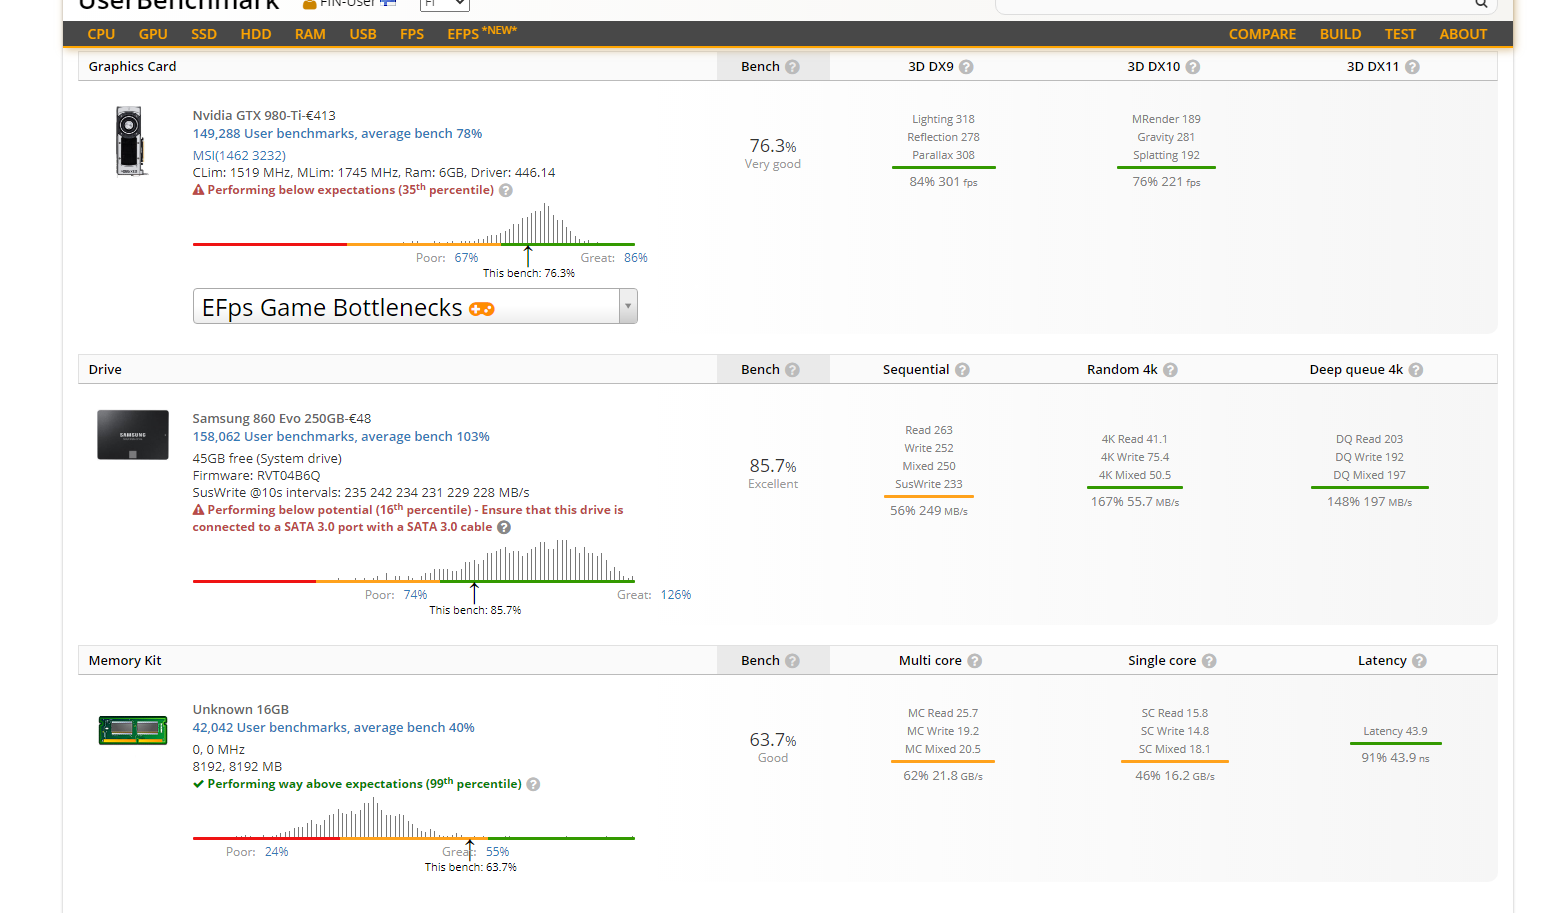This screenshot has height=913, width=1546.
Task: Open help icon next to Single core
Action: pos(1209,661)
